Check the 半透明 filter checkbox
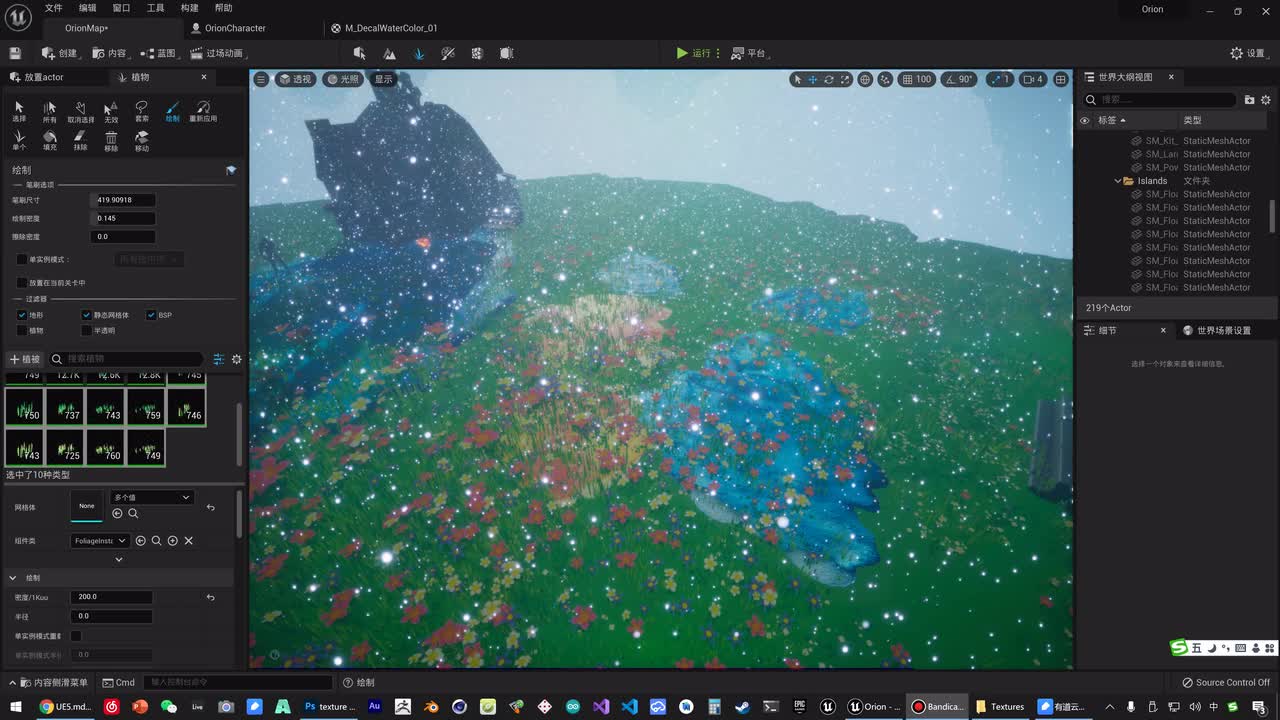 click(86, 330)
